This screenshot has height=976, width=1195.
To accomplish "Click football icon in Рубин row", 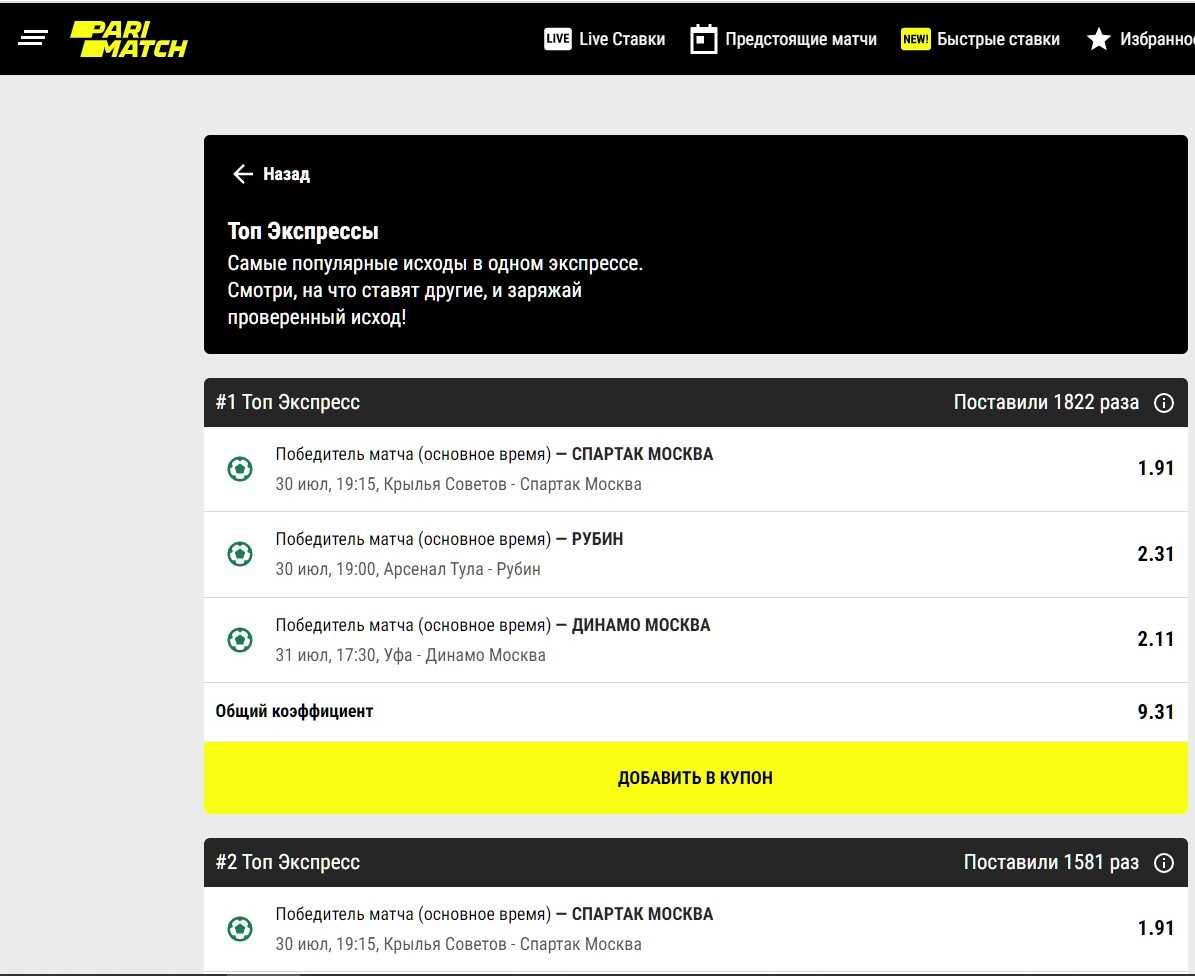I will click(240, 554).
